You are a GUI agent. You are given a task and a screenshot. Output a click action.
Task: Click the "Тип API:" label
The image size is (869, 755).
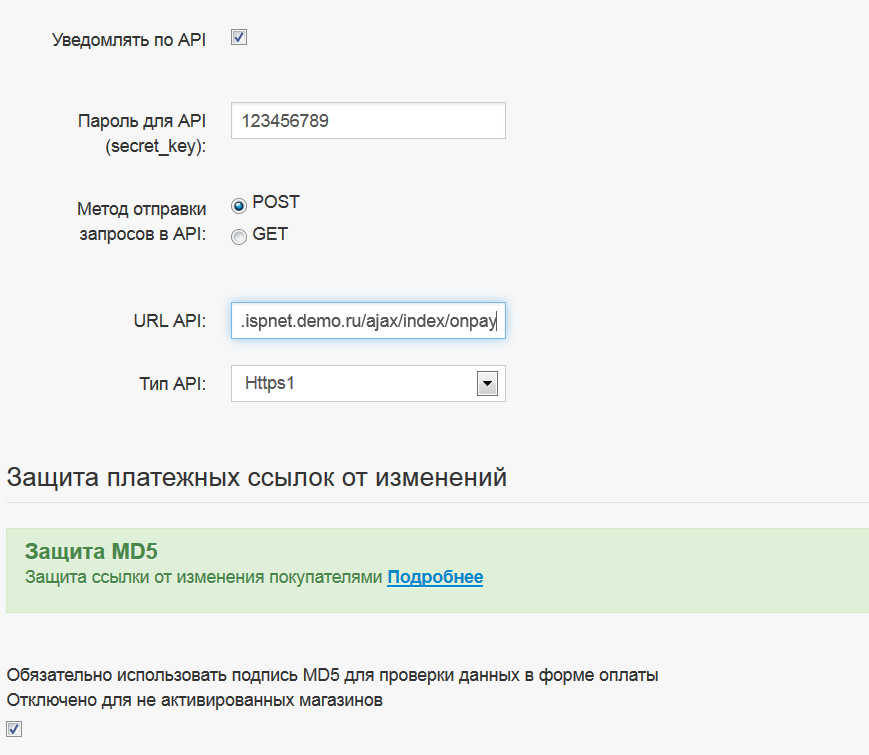172,383
